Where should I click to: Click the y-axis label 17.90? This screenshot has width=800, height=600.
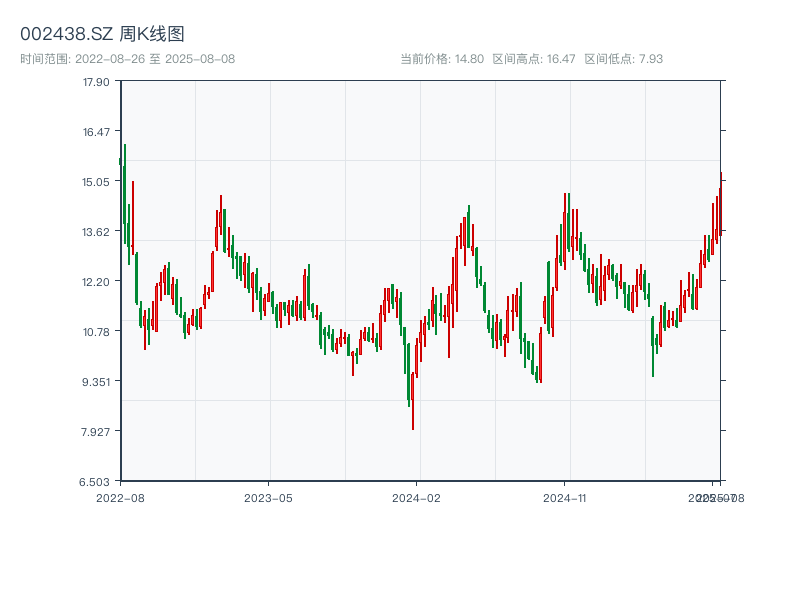pos(96,82)
